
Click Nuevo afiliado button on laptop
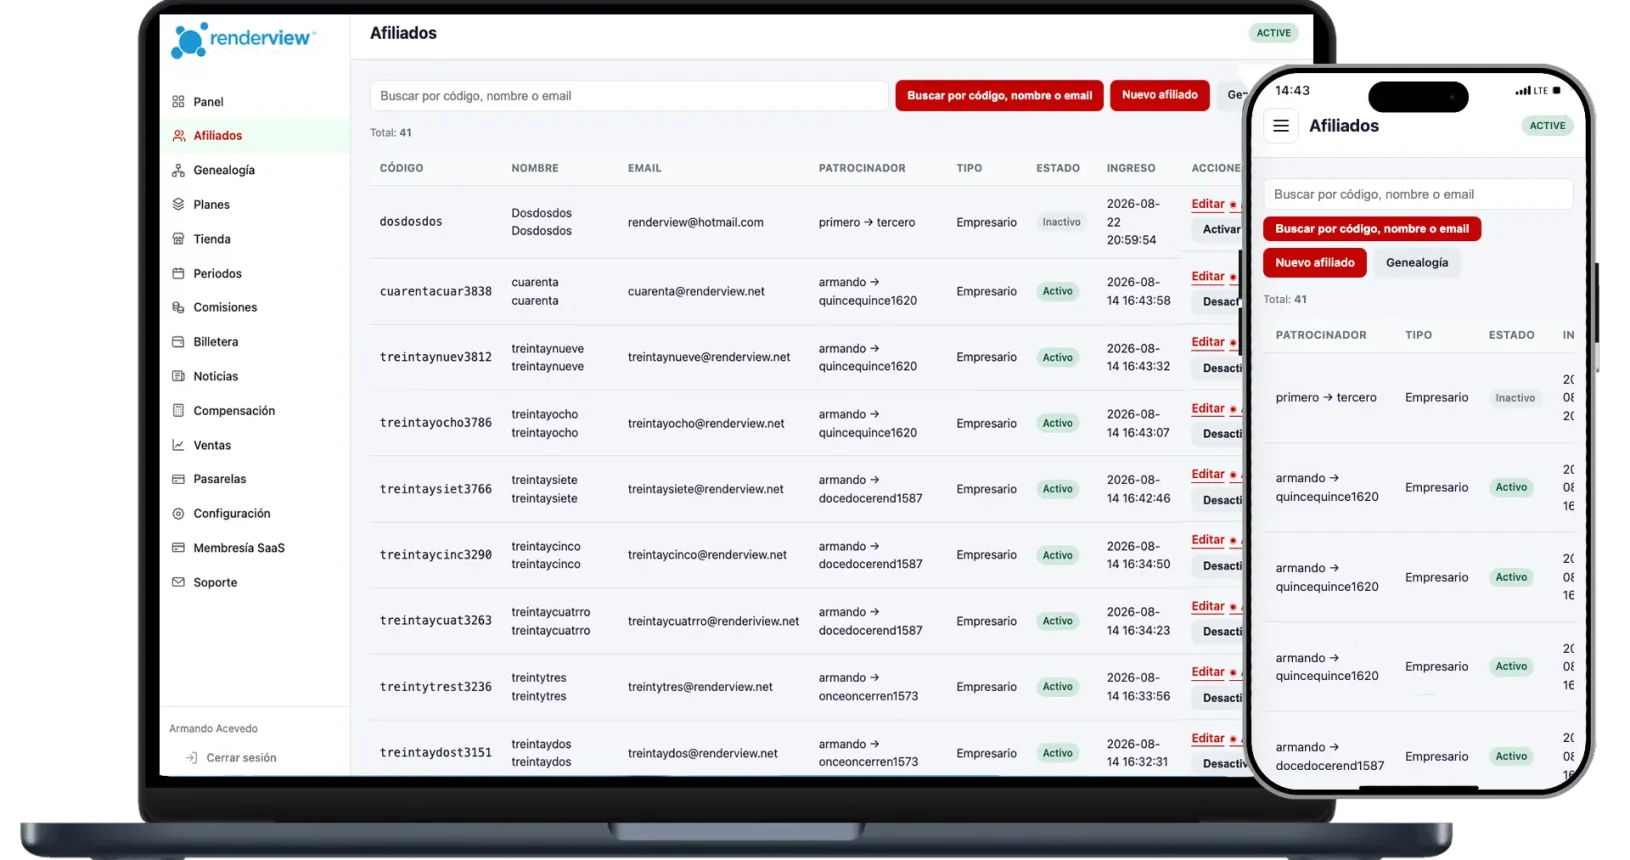(1160, 95)
